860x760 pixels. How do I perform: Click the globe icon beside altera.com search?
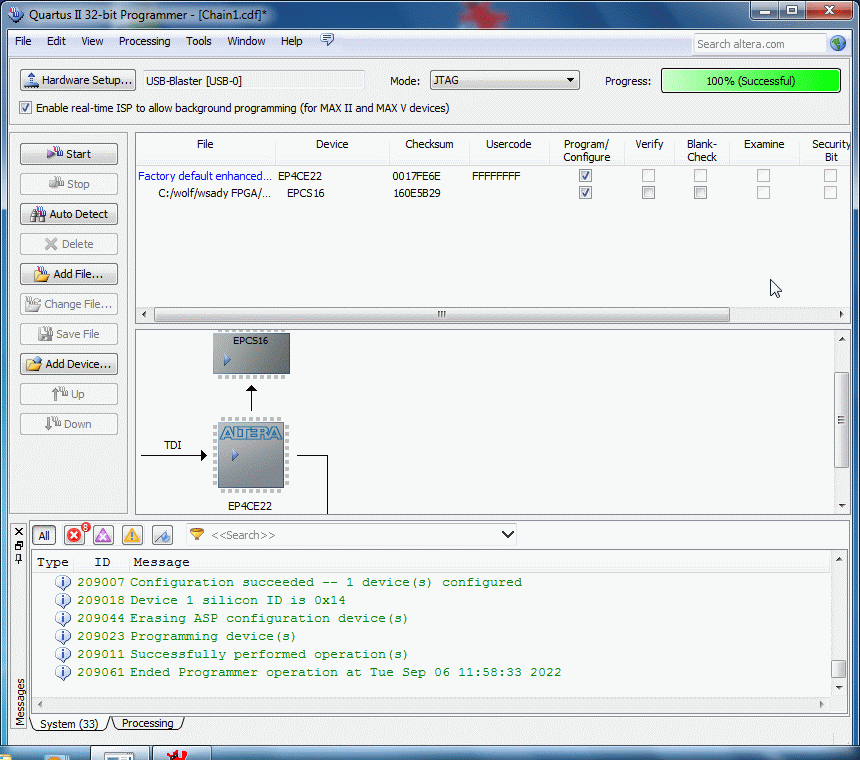(x=837, y=43)
